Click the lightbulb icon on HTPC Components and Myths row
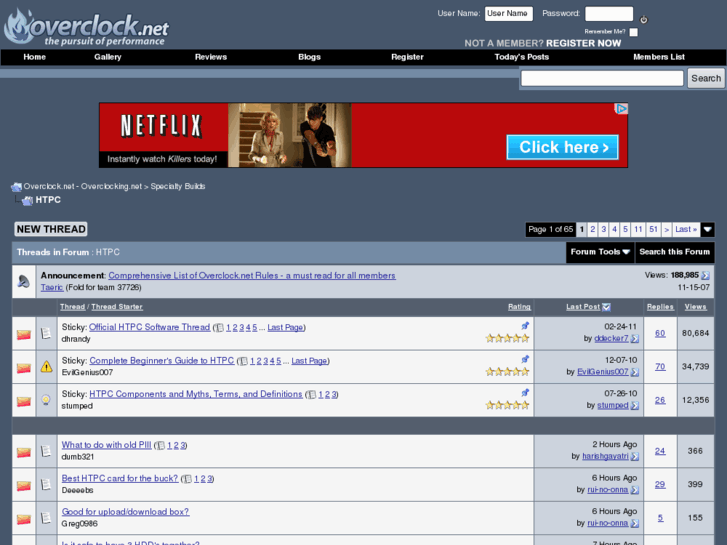The width and height of the screenshot is (727, 545). 46,400
